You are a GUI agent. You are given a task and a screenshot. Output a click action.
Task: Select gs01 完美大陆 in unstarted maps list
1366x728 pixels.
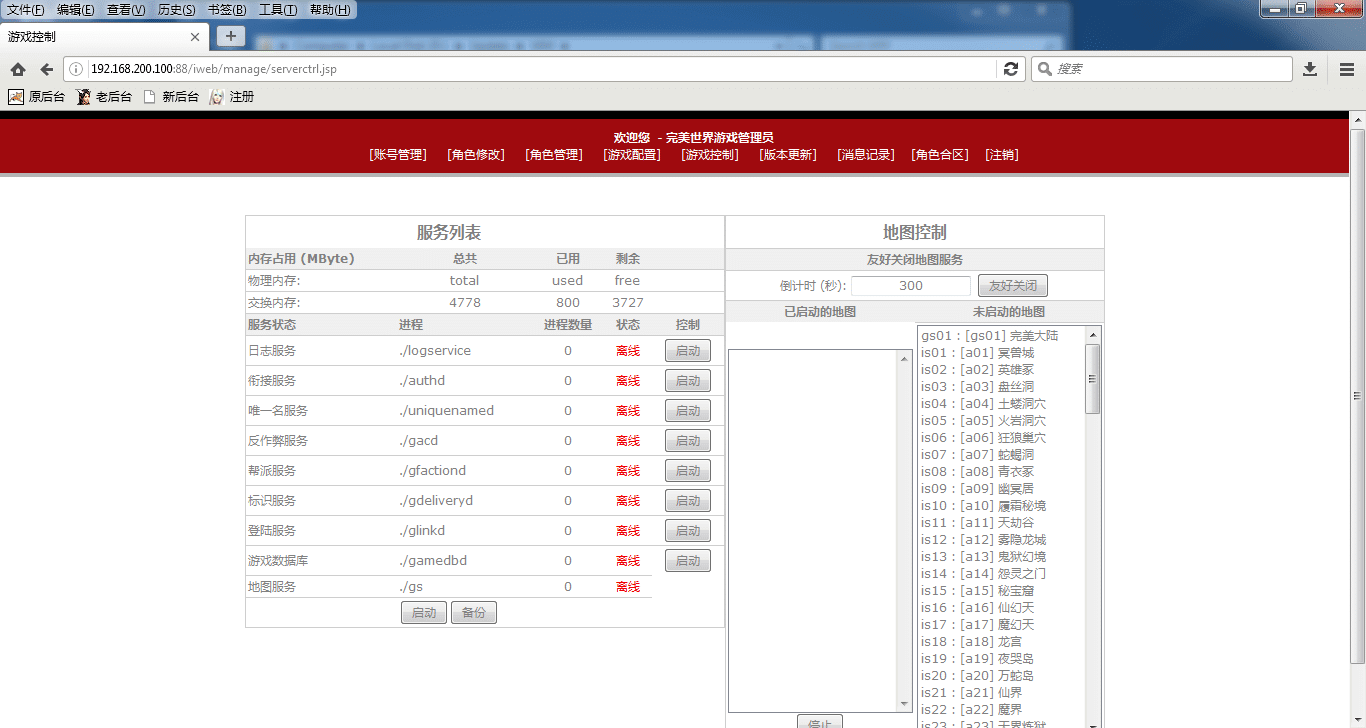click(990, 336)
